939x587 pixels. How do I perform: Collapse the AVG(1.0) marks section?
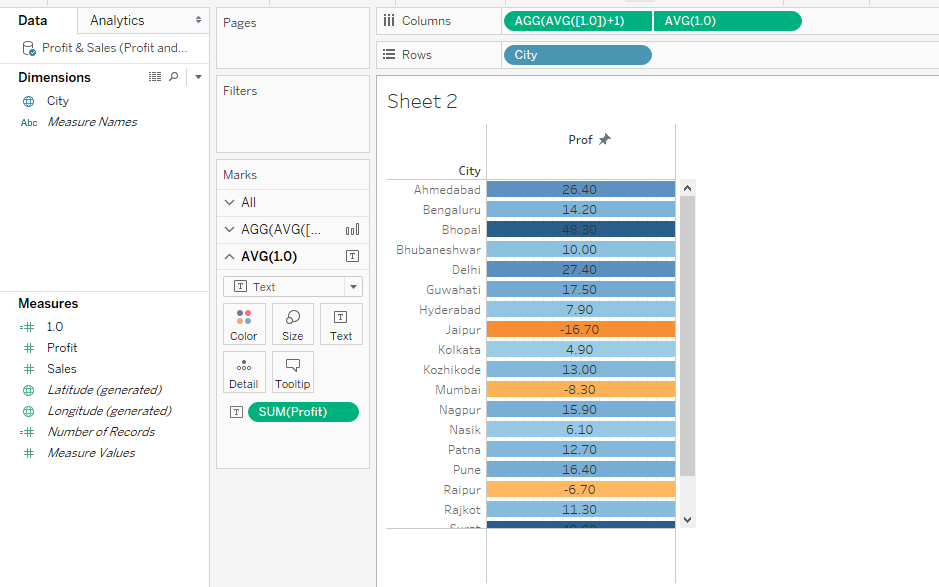pos(230,256)
